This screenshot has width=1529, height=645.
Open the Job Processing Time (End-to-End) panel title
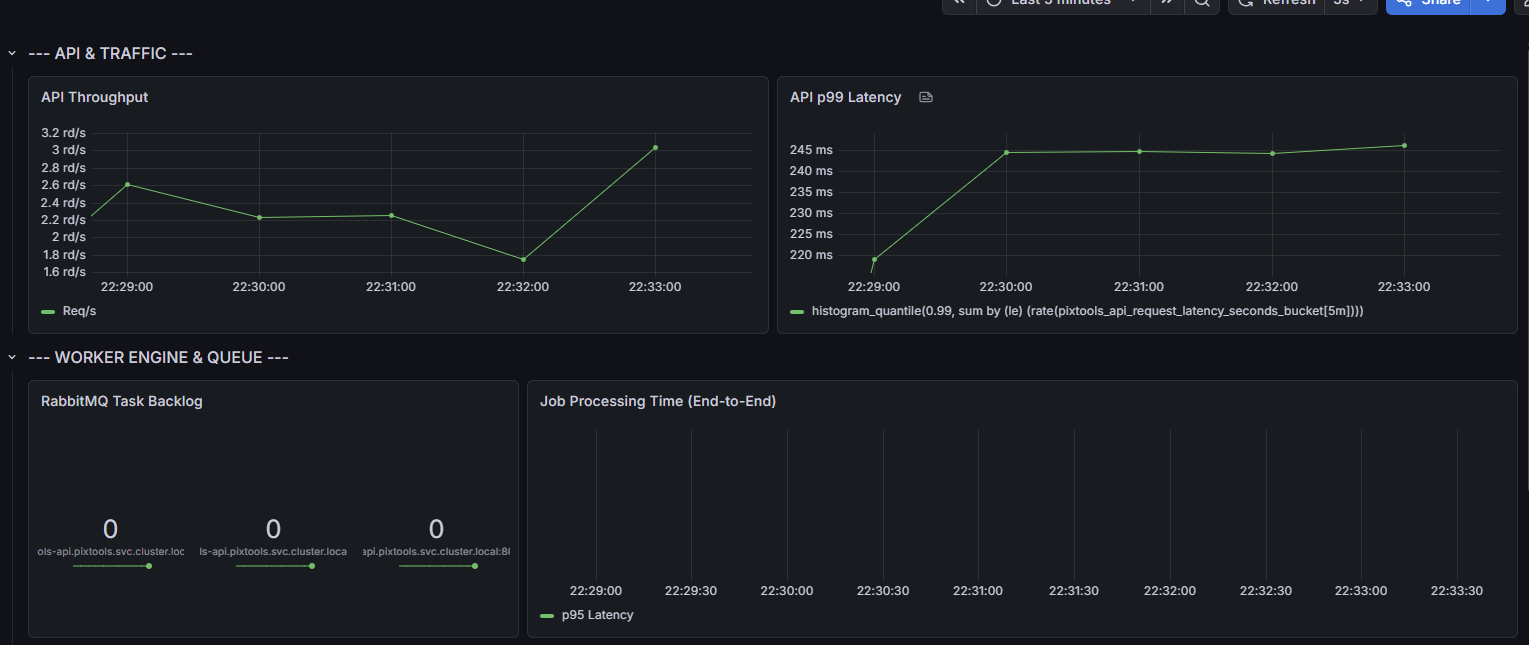pos(658,401)
